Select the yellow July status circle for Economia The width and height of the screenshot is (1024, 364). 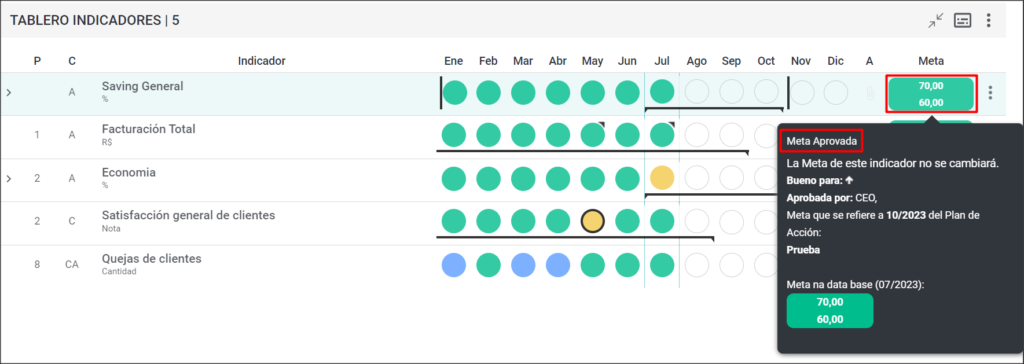(x=662, y=178)
